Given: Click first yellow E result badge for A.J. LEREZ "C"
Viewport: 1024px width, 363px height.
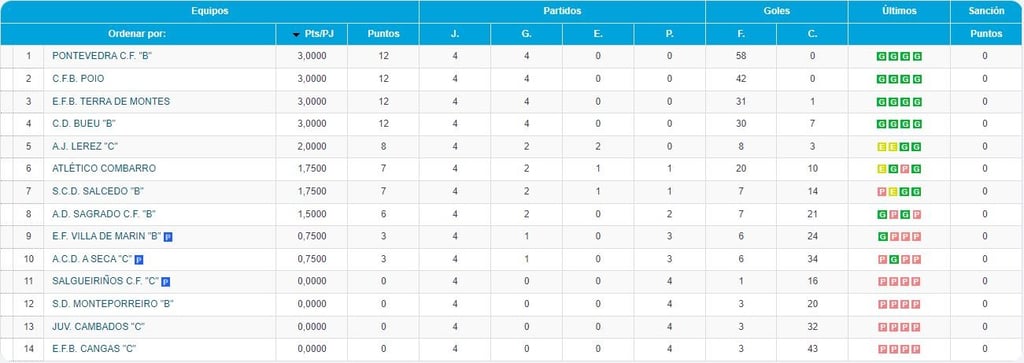Looking at the screenshot, I should coord(882,147).
